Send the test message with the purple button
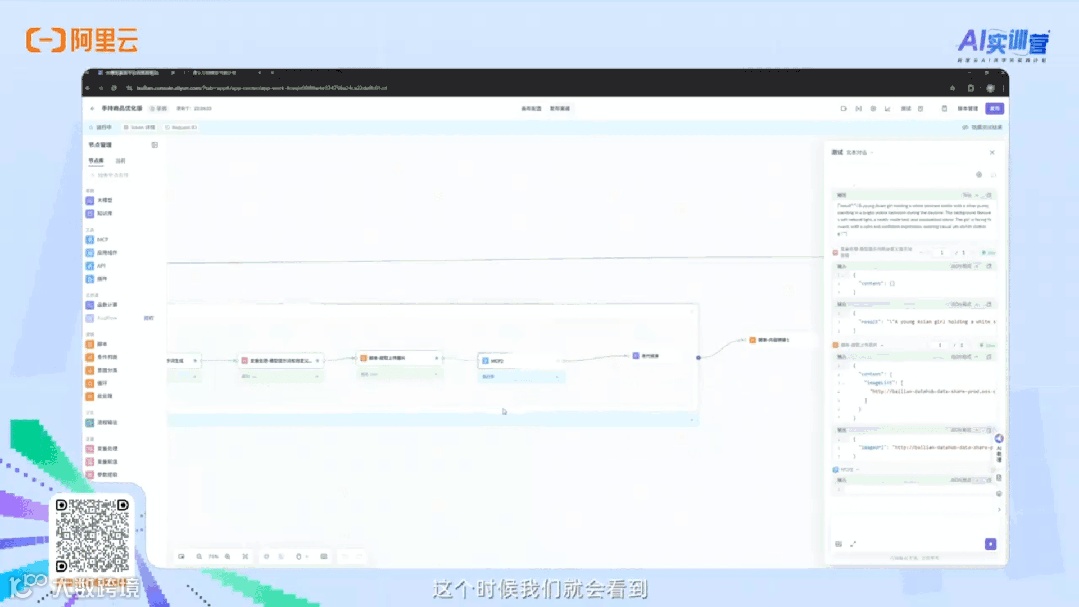1079x607 pixels. point(990,544)
